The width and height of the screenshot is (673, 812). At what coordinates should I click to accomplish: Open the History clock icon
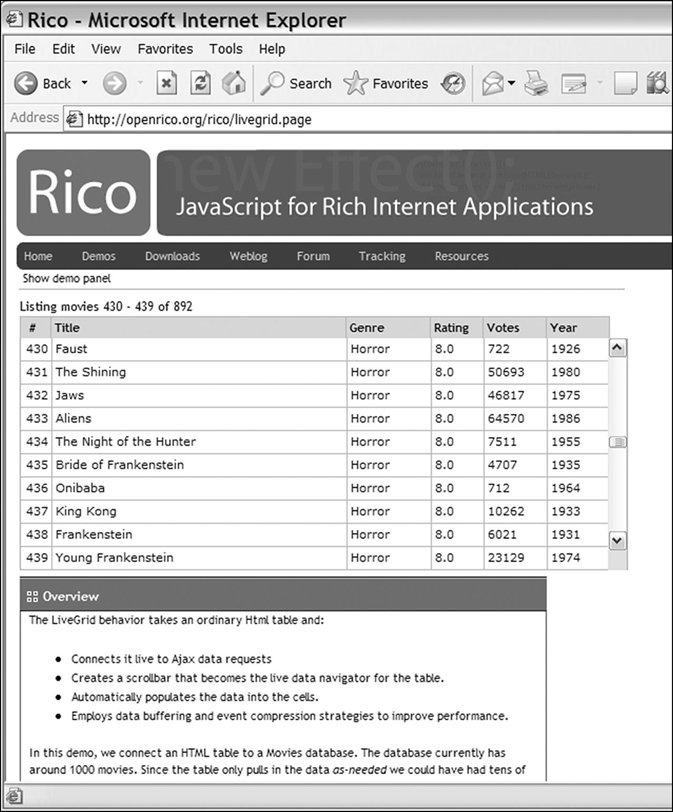pos(453,83)
